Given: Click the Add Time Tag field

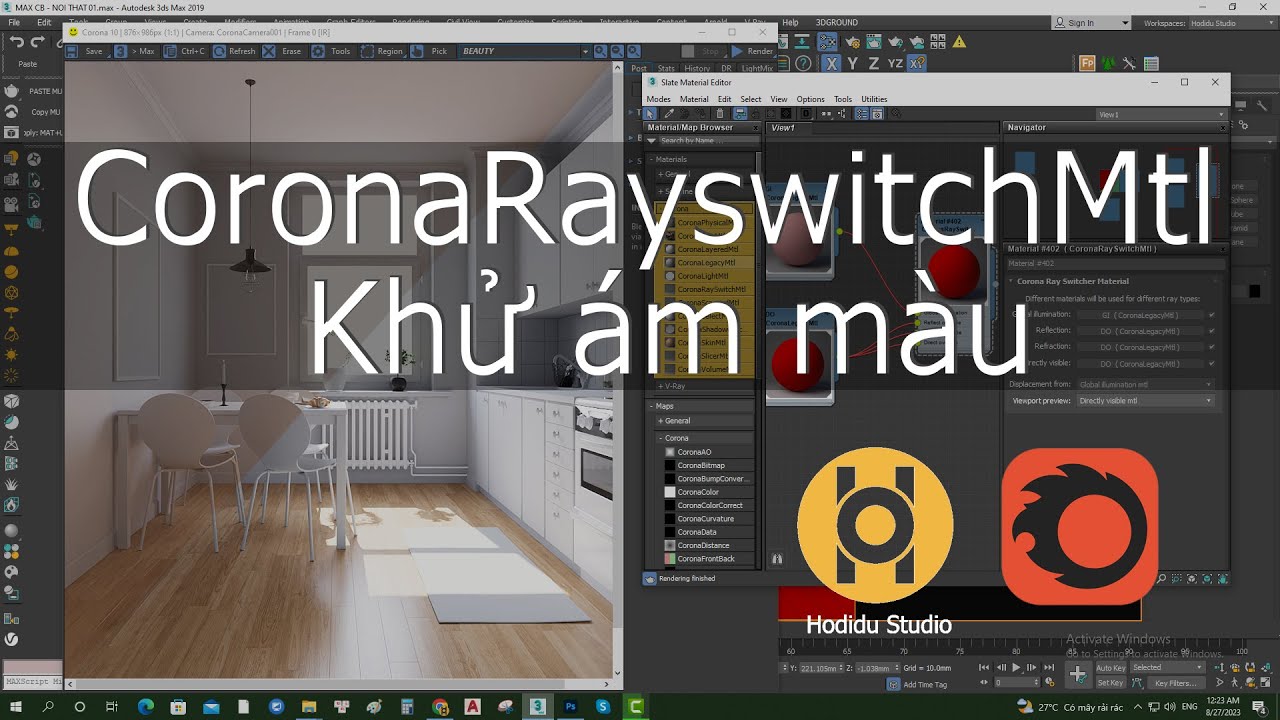Looking at the screenshot, I should point(925,684).
